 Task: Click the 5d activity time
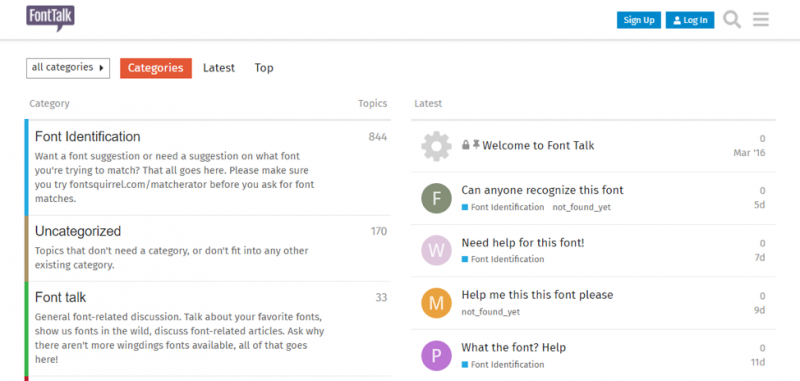[760, 205]
